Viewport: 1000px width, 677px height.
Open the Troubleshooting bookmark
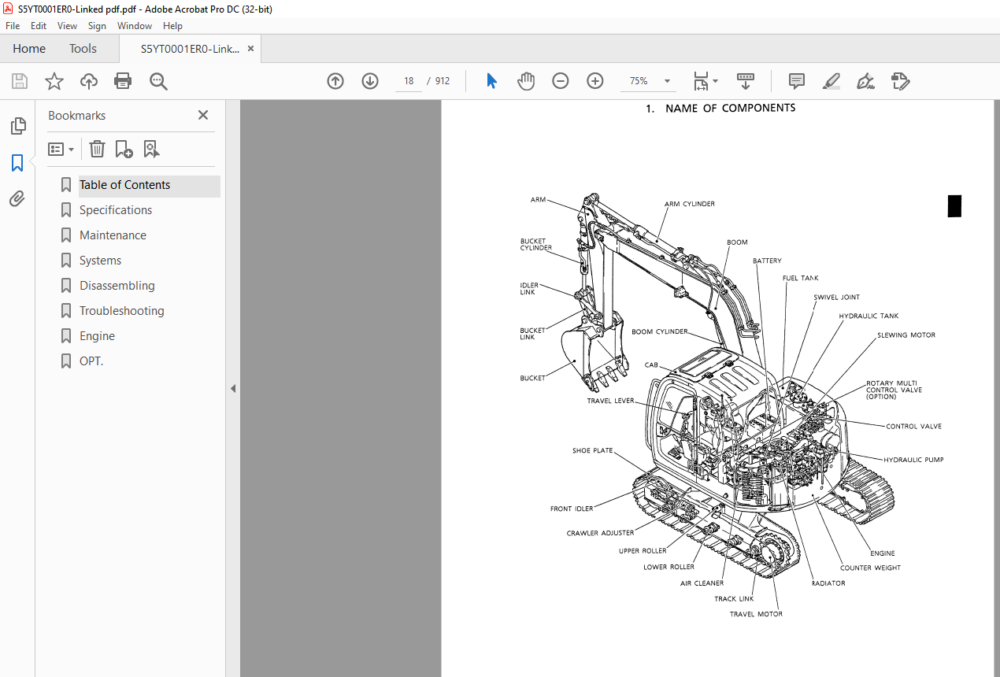pyautogui.click(x=122, y=310)
